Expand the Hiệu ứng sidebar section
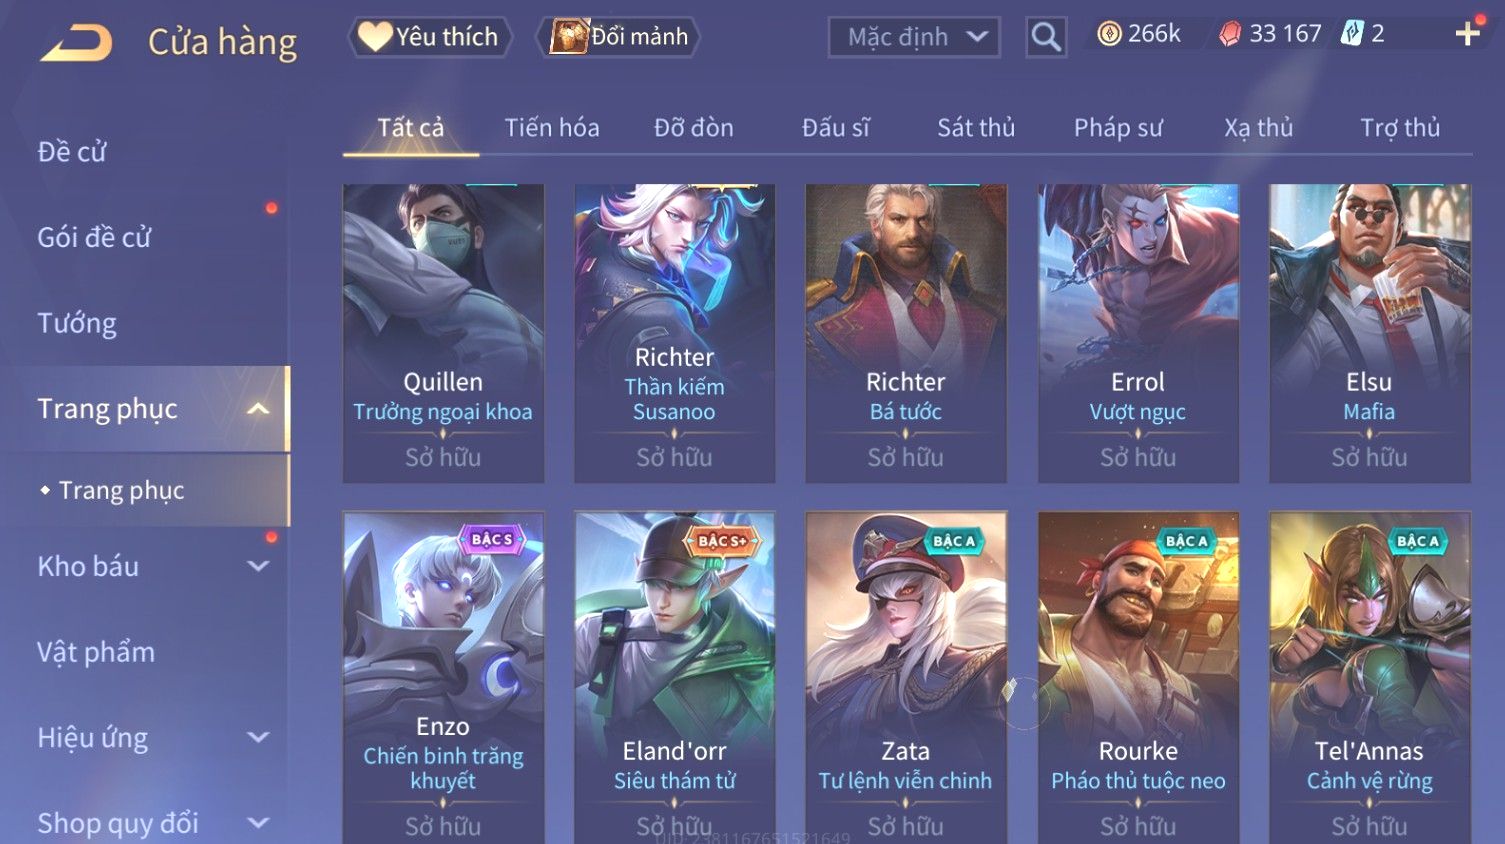 tap(258, 737)
